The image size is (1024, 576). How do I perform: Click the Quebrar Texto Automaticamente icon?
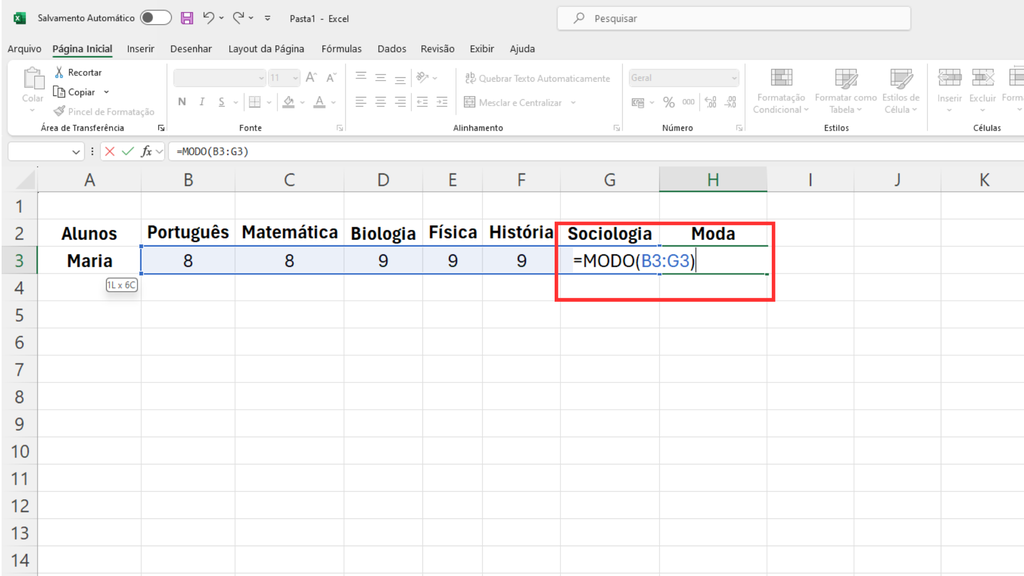[468, 78]
